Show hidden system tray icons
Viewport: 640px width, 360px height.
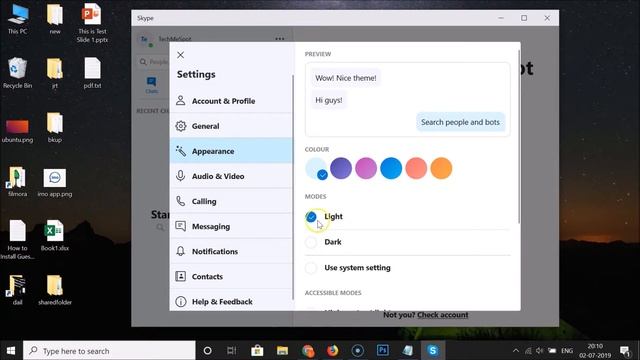516,351
